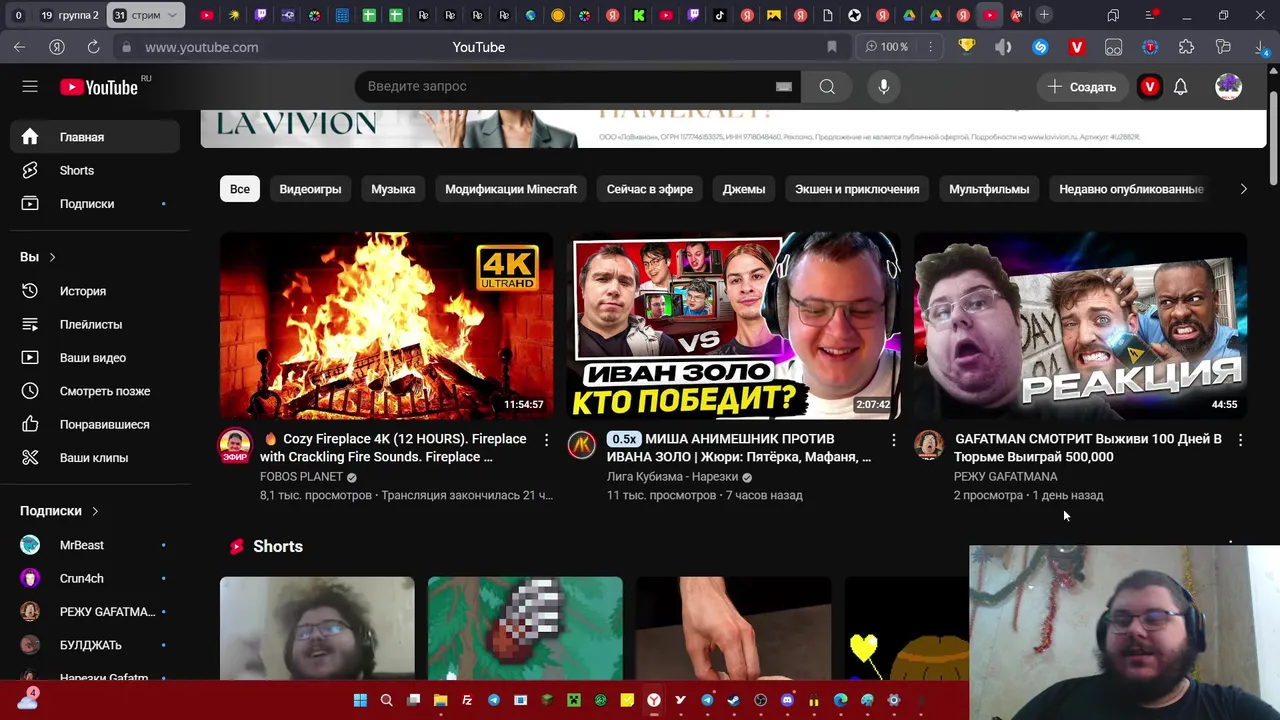Open the РЕАКЦИЯ video thumbnail
Viewport: 1280px width, 720px height.
[x=1080, y=326]
